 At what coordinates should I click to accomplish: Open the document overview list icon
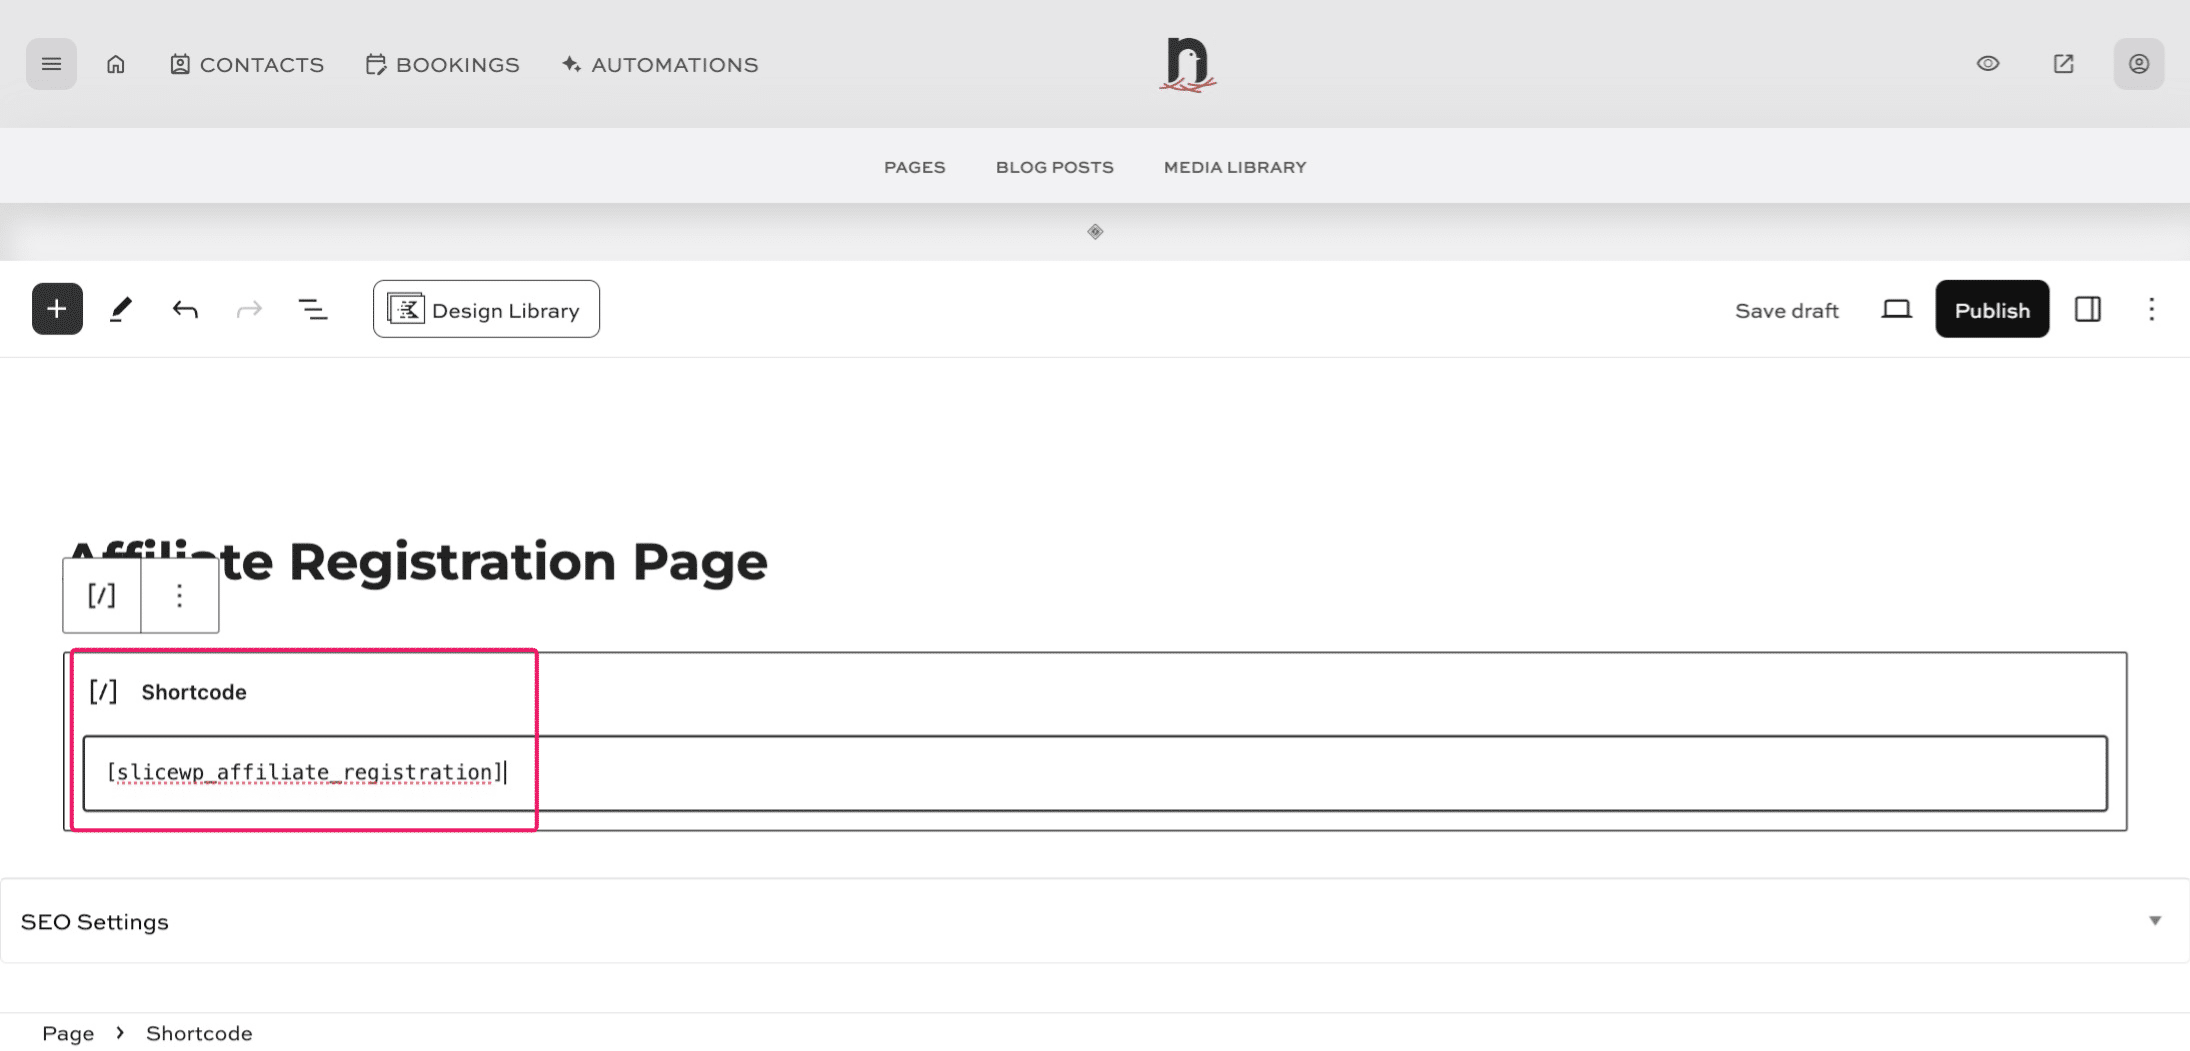tap(313, 308)
